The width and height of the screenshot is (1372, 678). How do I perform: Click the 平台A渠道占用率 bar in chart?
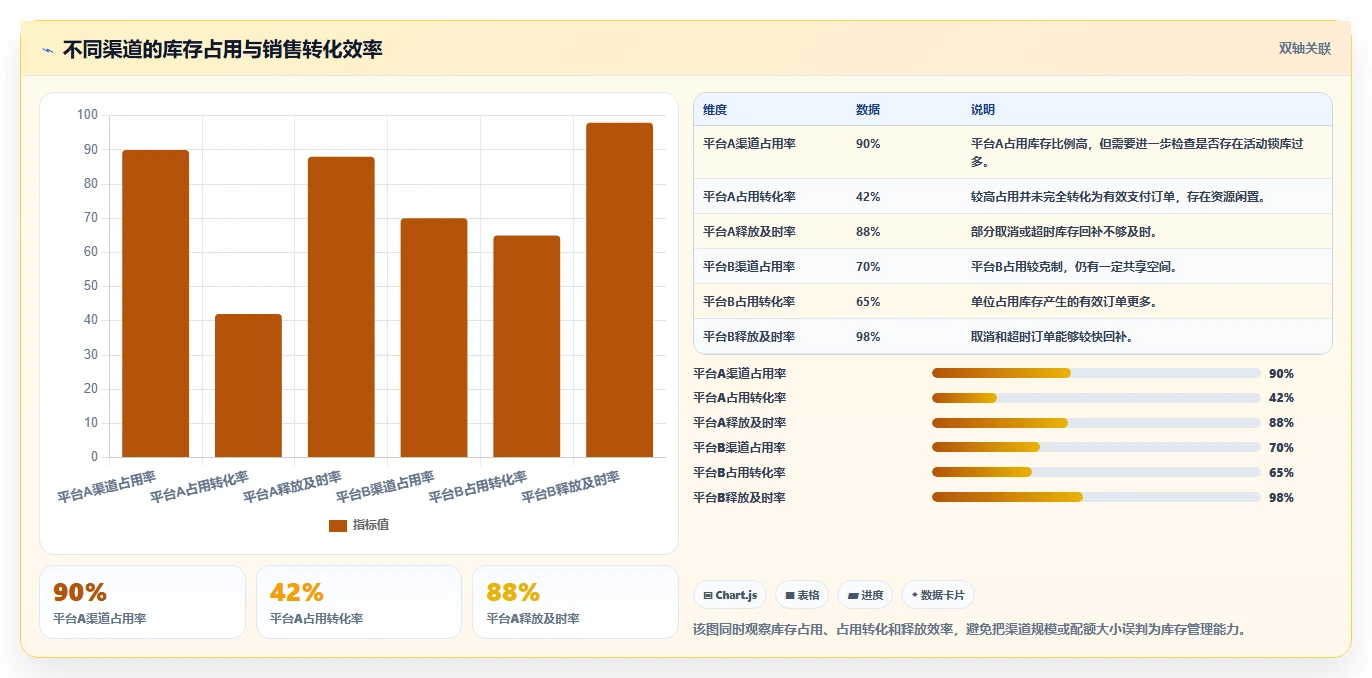155,303
